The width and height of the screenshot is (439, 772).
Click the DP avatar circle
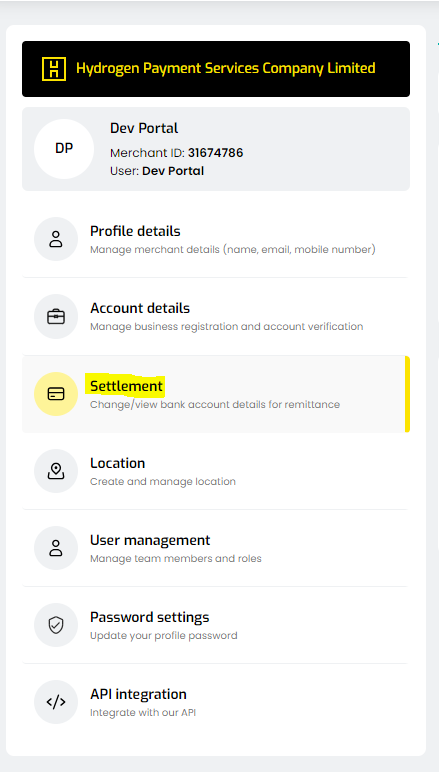tap(64, 149)
